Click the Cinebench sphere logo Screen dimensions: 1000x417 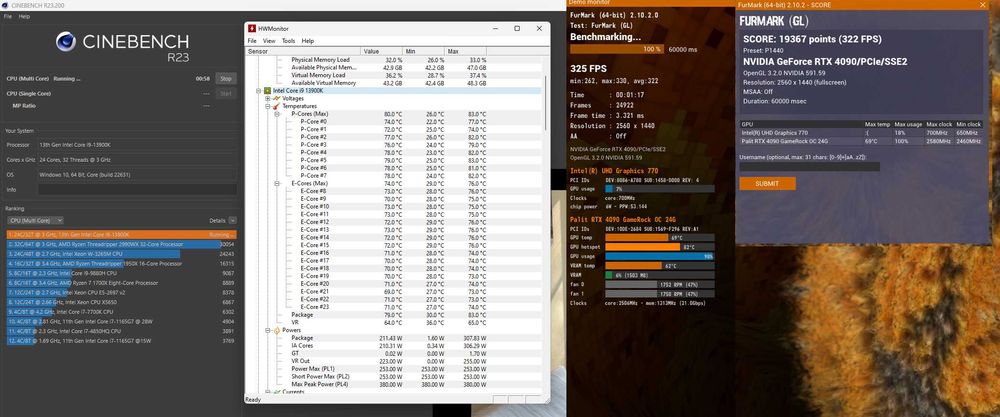(66, 42)
